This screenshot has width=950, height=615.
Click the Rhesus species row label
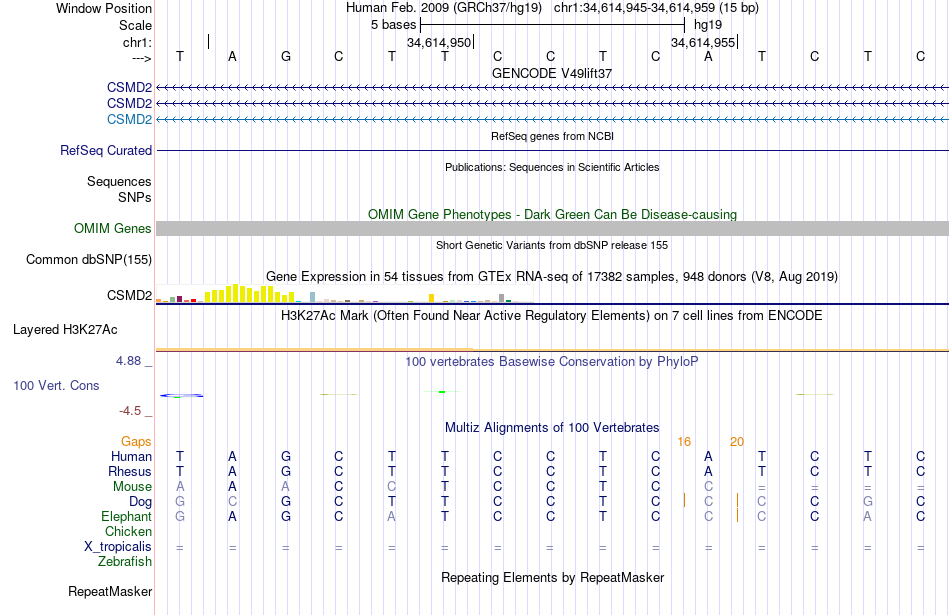coord(130,471)
